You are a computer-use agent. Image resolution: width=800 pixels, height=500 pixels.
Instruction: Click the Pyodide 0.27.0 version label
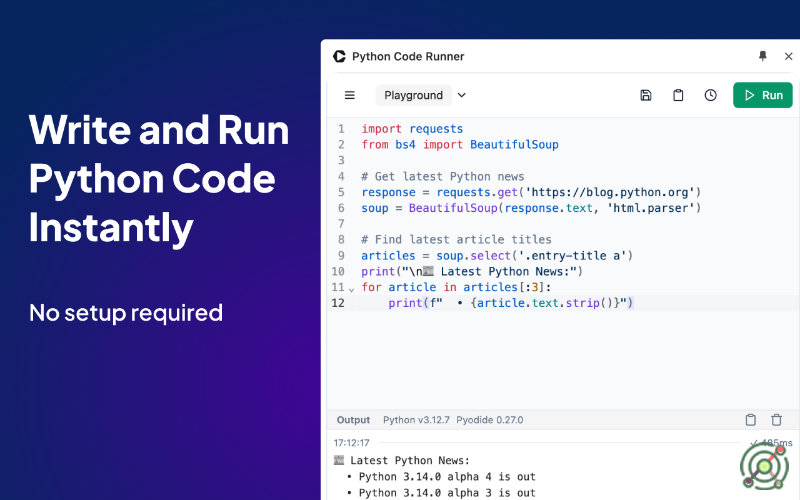489,420
